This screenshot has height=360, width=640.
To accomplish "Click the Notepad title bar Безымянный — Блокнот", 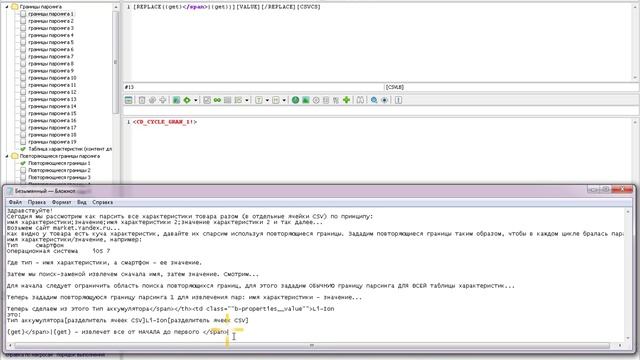I will pos(45,191).
